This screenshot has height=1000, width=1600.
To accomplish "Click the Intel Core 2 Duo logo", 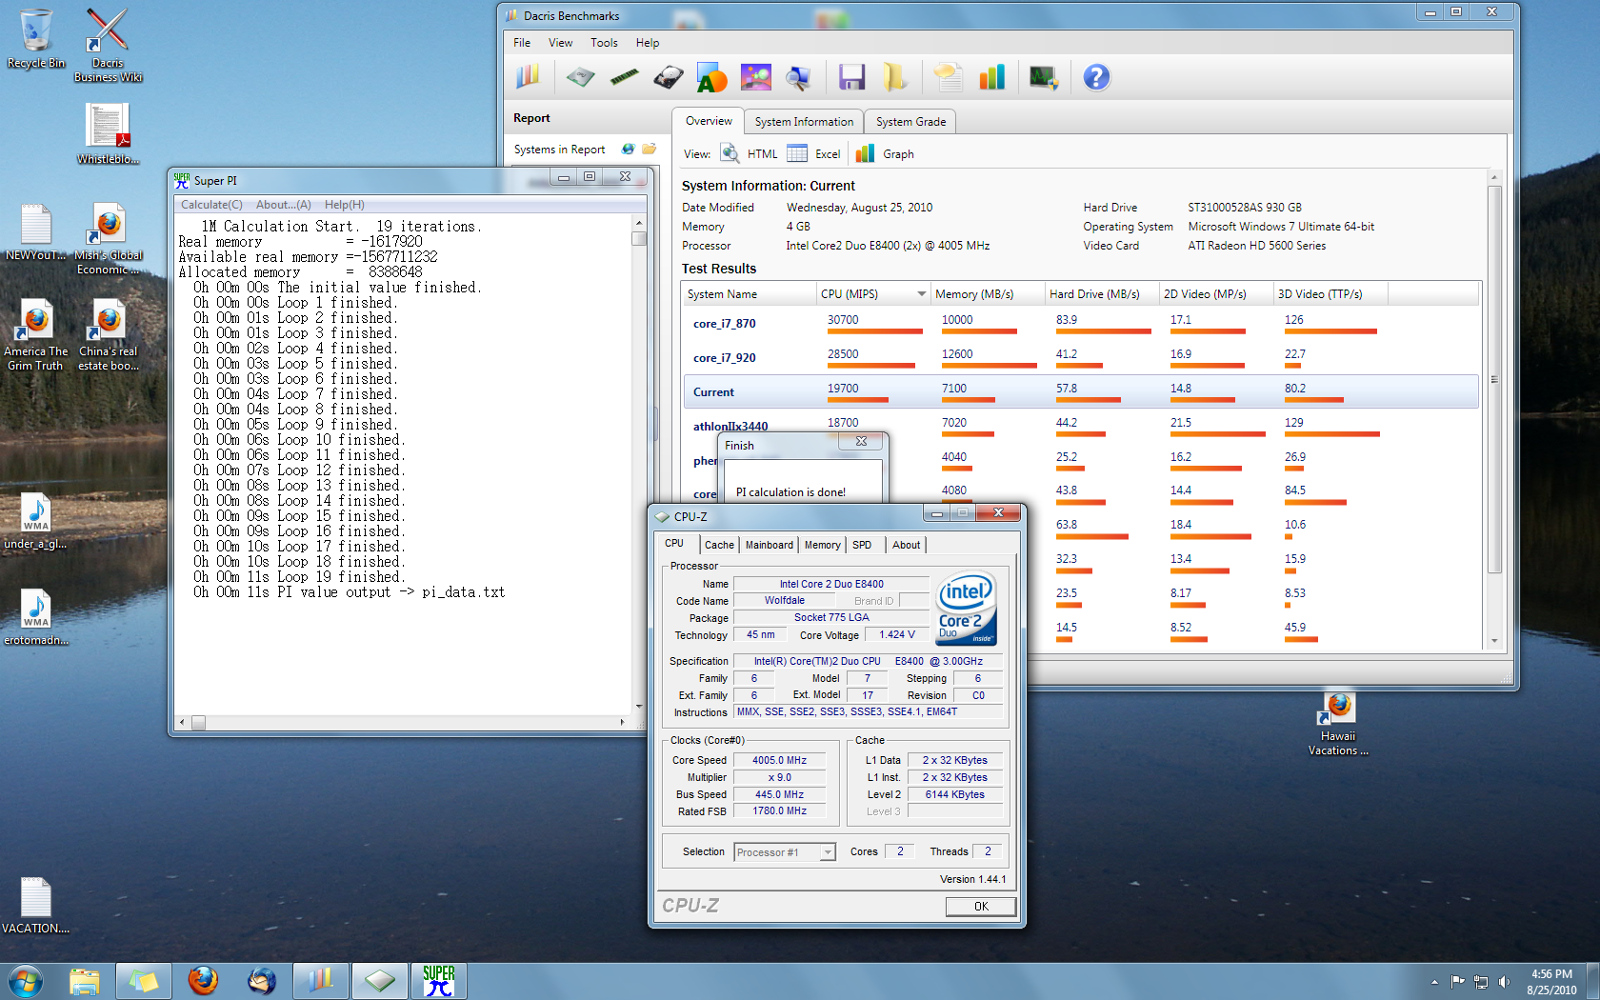I will (x=965, y=608).
